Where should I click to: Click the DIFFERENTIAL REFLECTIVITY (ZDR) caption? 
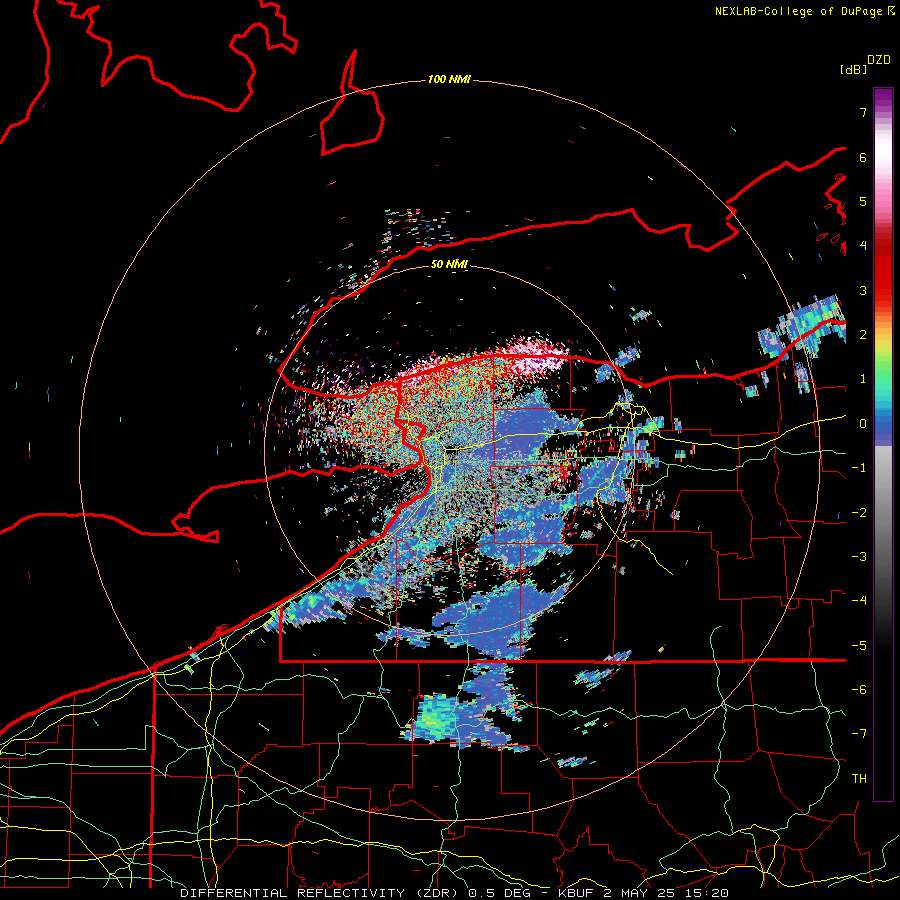pos(319,893)
